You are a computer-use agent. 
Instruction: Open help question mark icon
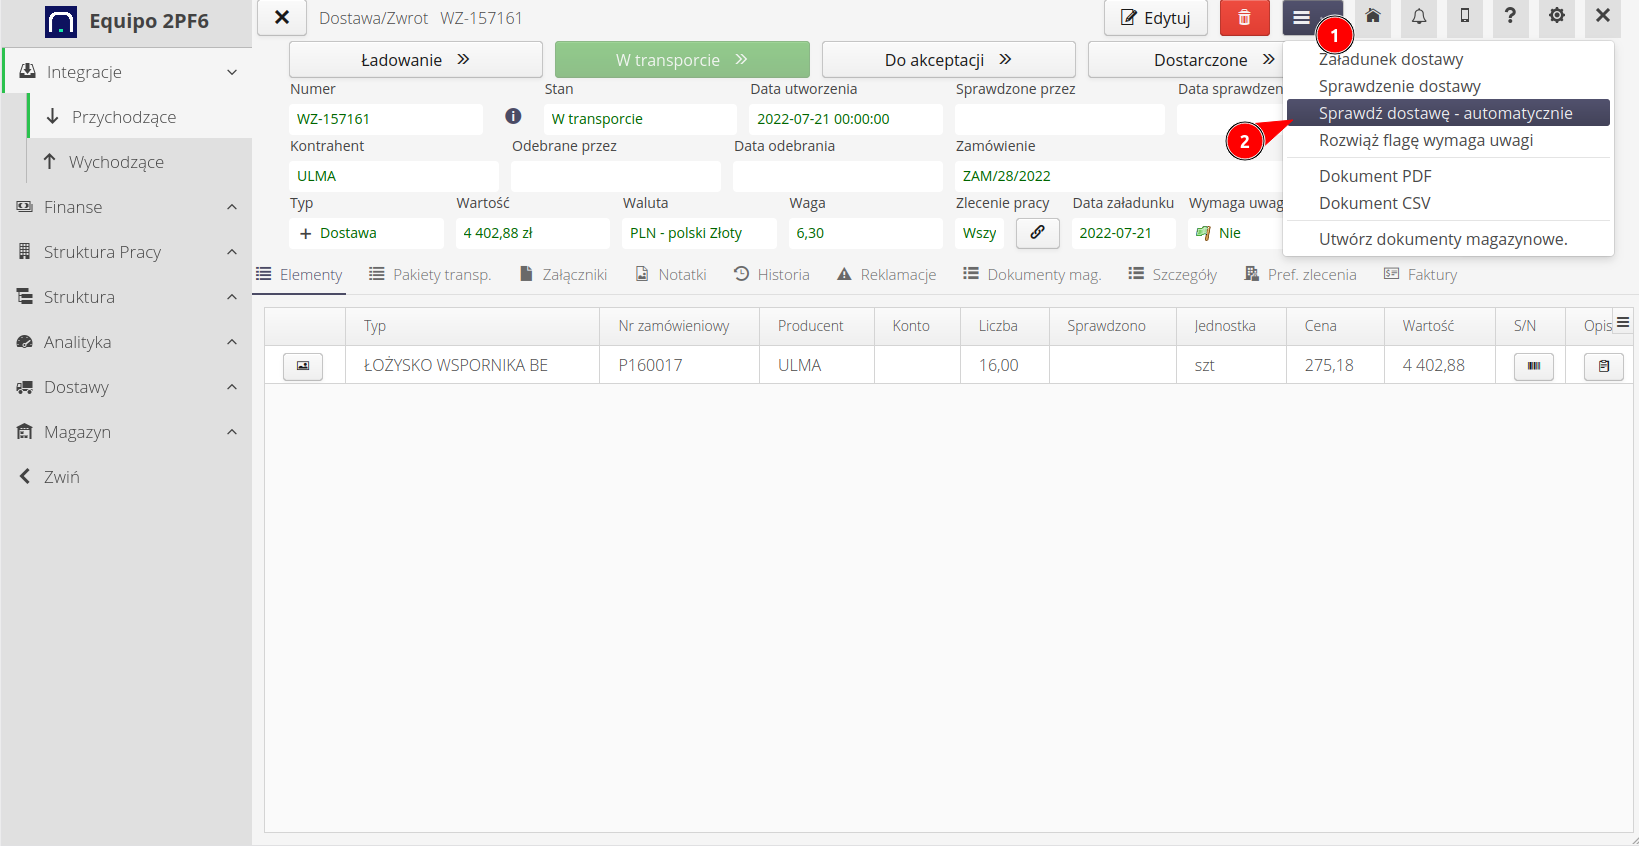click(x=1510, y=16)
